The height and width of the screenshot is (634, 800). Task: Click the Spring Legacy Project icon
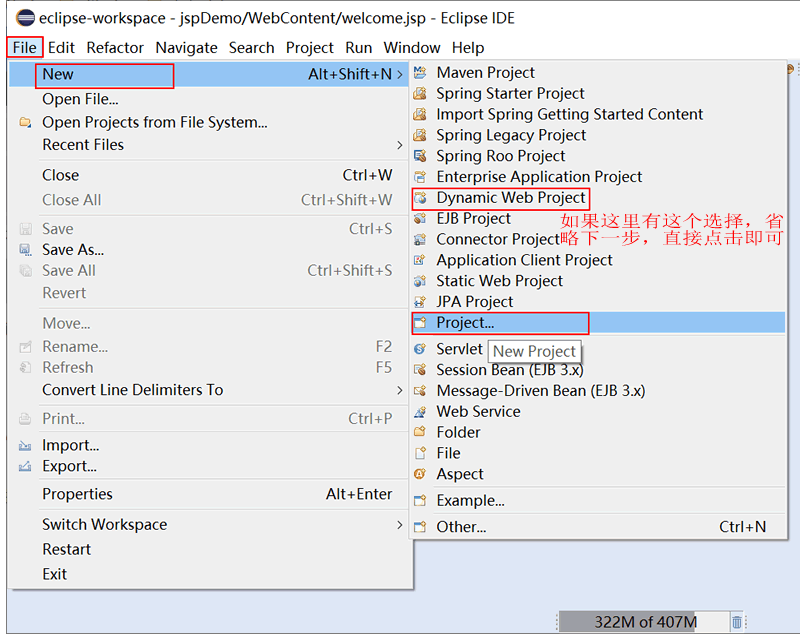coord(420,135)
